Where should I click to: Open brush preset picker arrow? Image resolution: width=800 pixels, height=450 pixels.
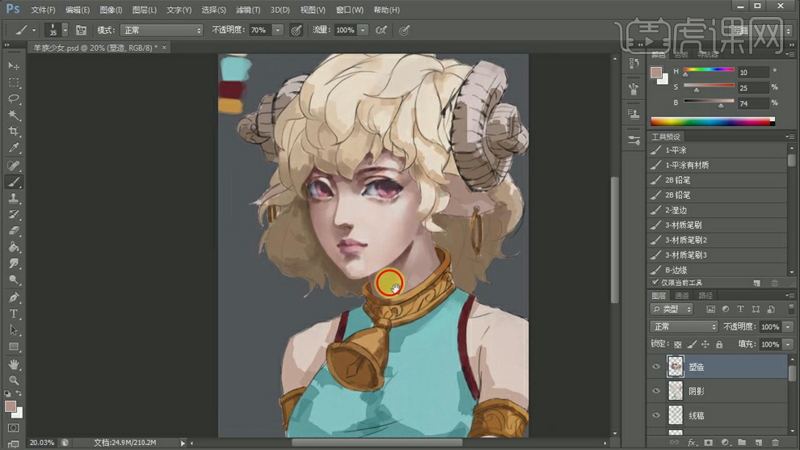click(65, 30)
